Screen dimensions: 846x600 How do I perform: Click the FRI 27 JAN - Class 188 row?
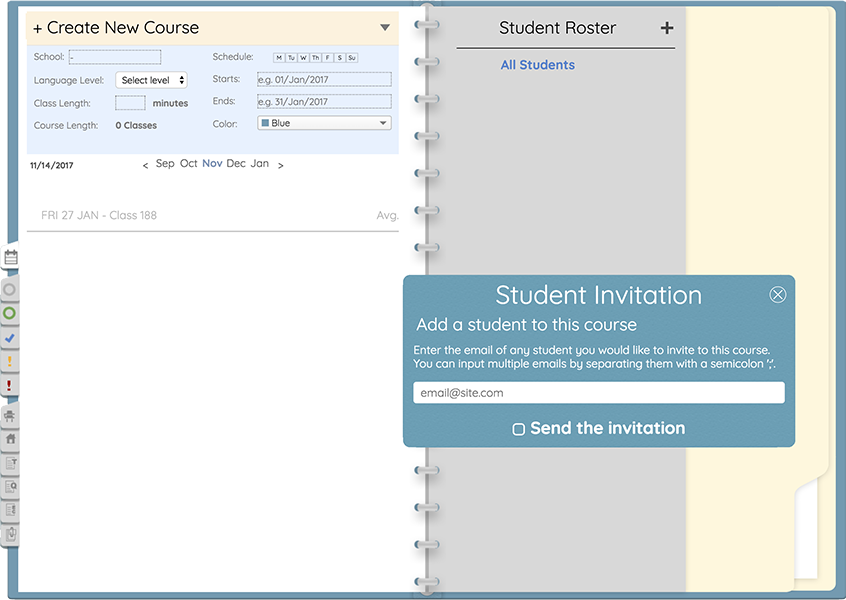(213, 215)
